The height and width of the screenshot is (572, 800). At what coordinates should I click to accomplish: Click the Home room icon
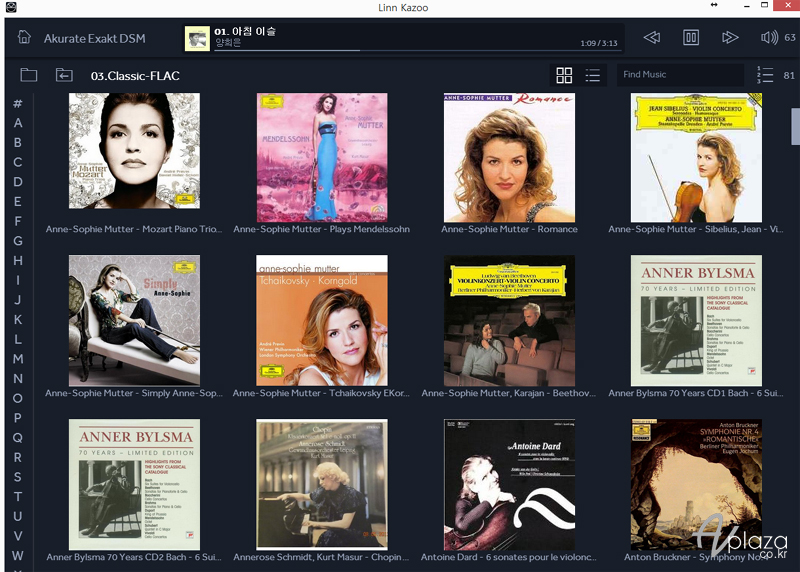click(x=24, y=38)
